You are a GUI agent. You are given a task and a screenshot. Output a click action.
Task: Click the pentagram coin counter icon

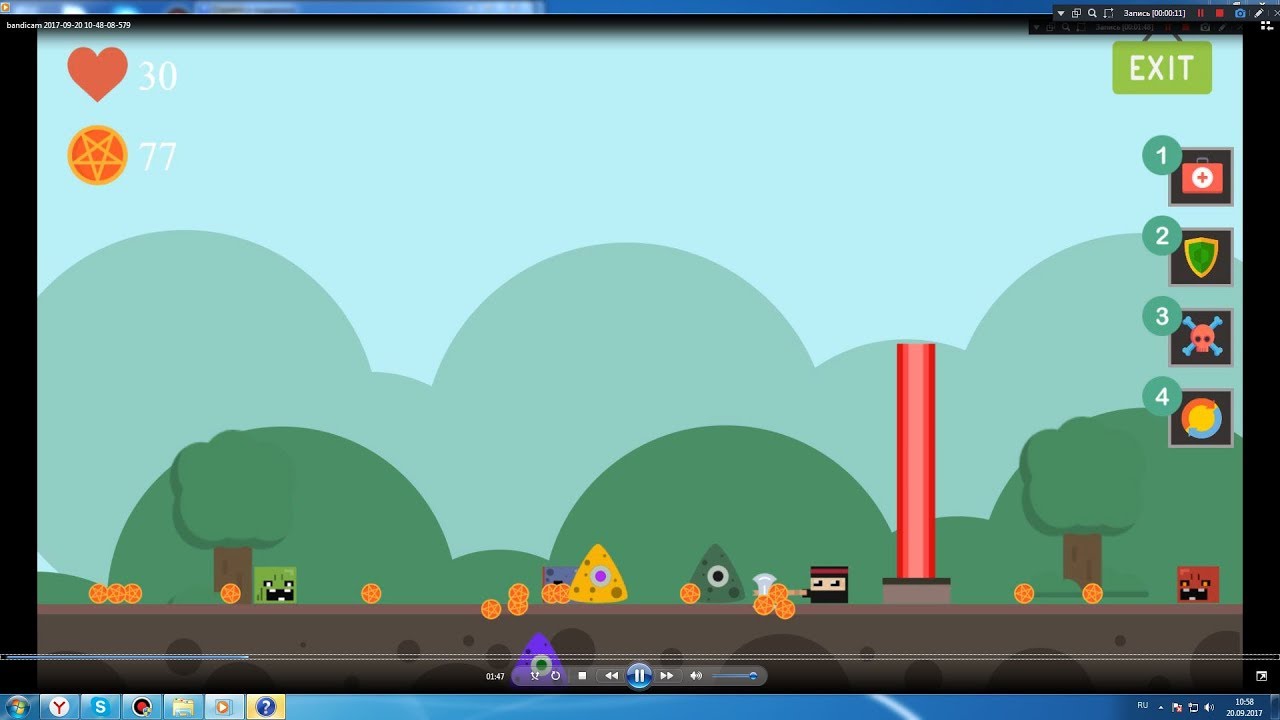pyautogui.click(x=97, y=155)
